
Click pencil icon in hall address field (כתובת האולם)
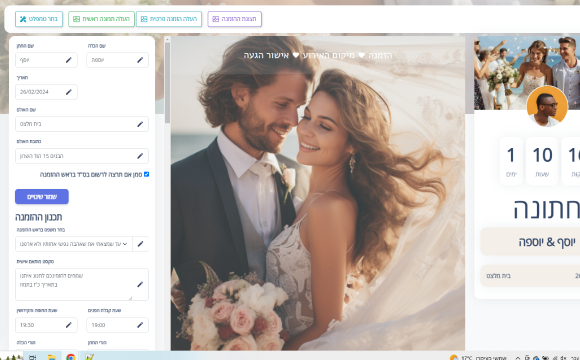(x=140, y=156)
